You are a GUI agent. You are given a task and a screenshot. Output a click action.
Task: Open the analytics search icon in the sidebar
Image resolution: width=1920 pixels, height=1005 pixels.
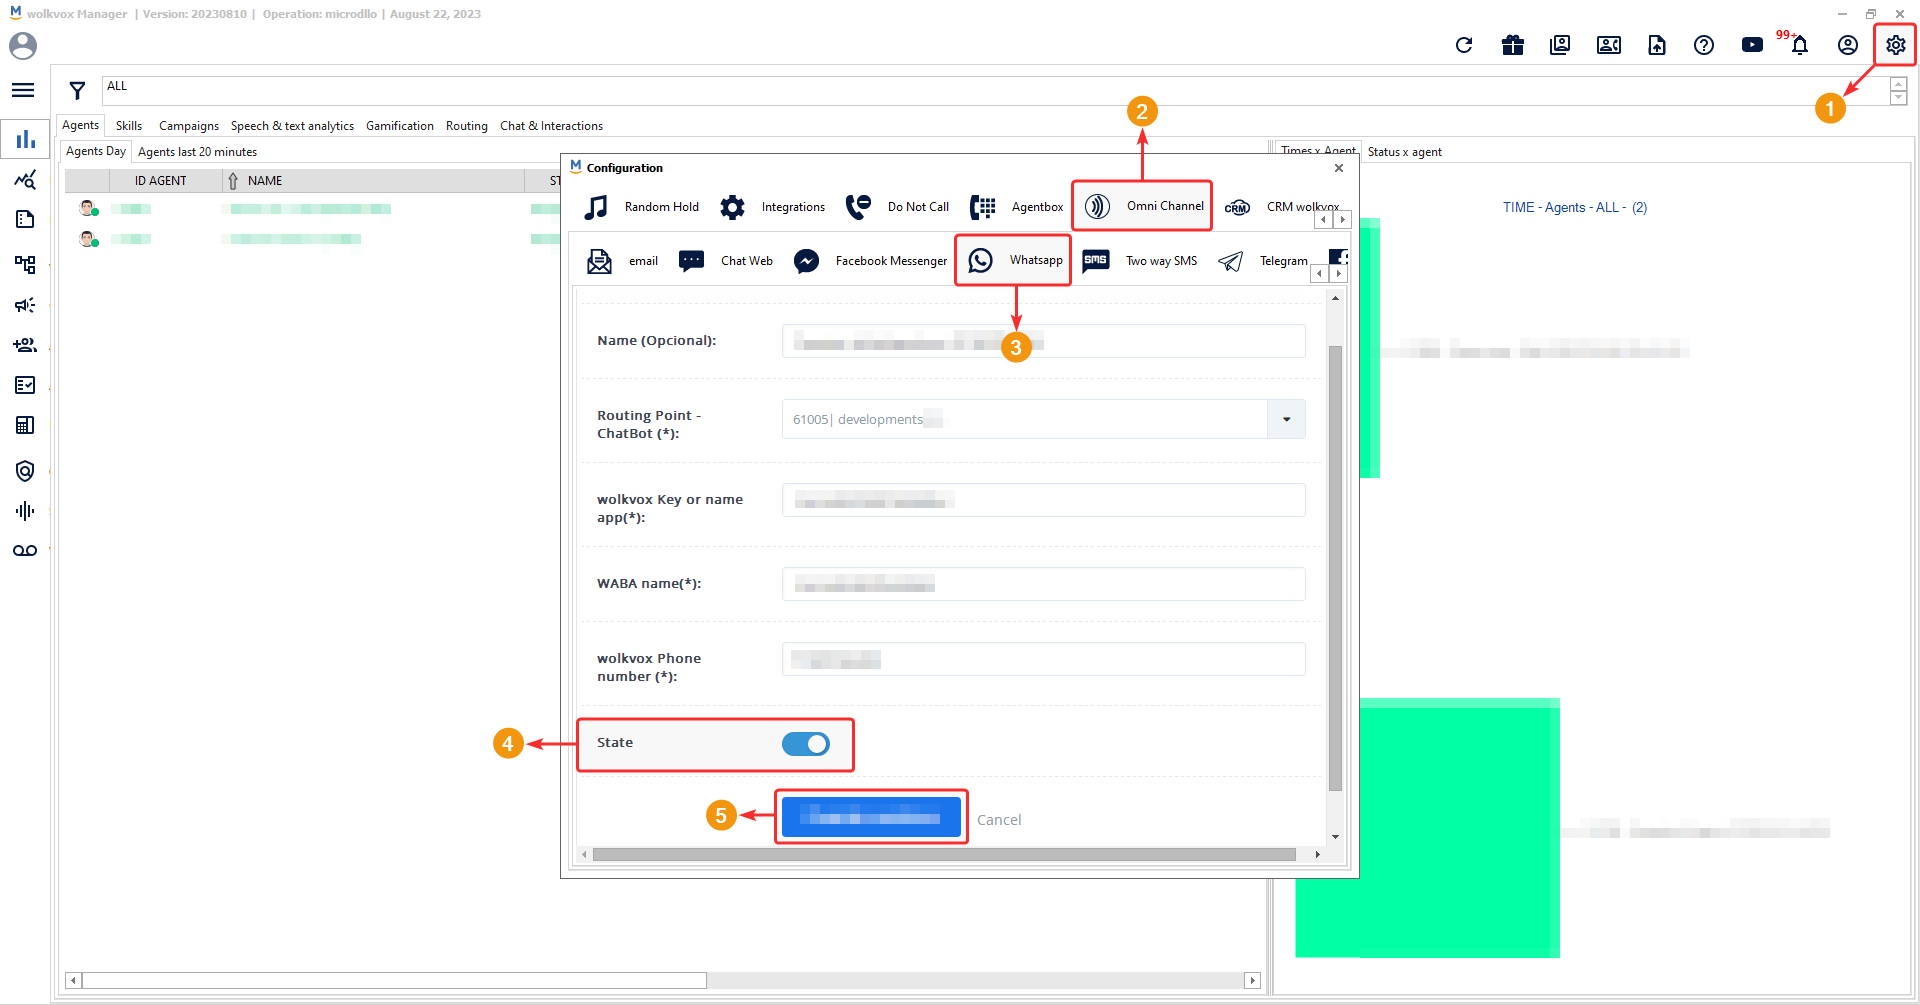coord(25,180)
